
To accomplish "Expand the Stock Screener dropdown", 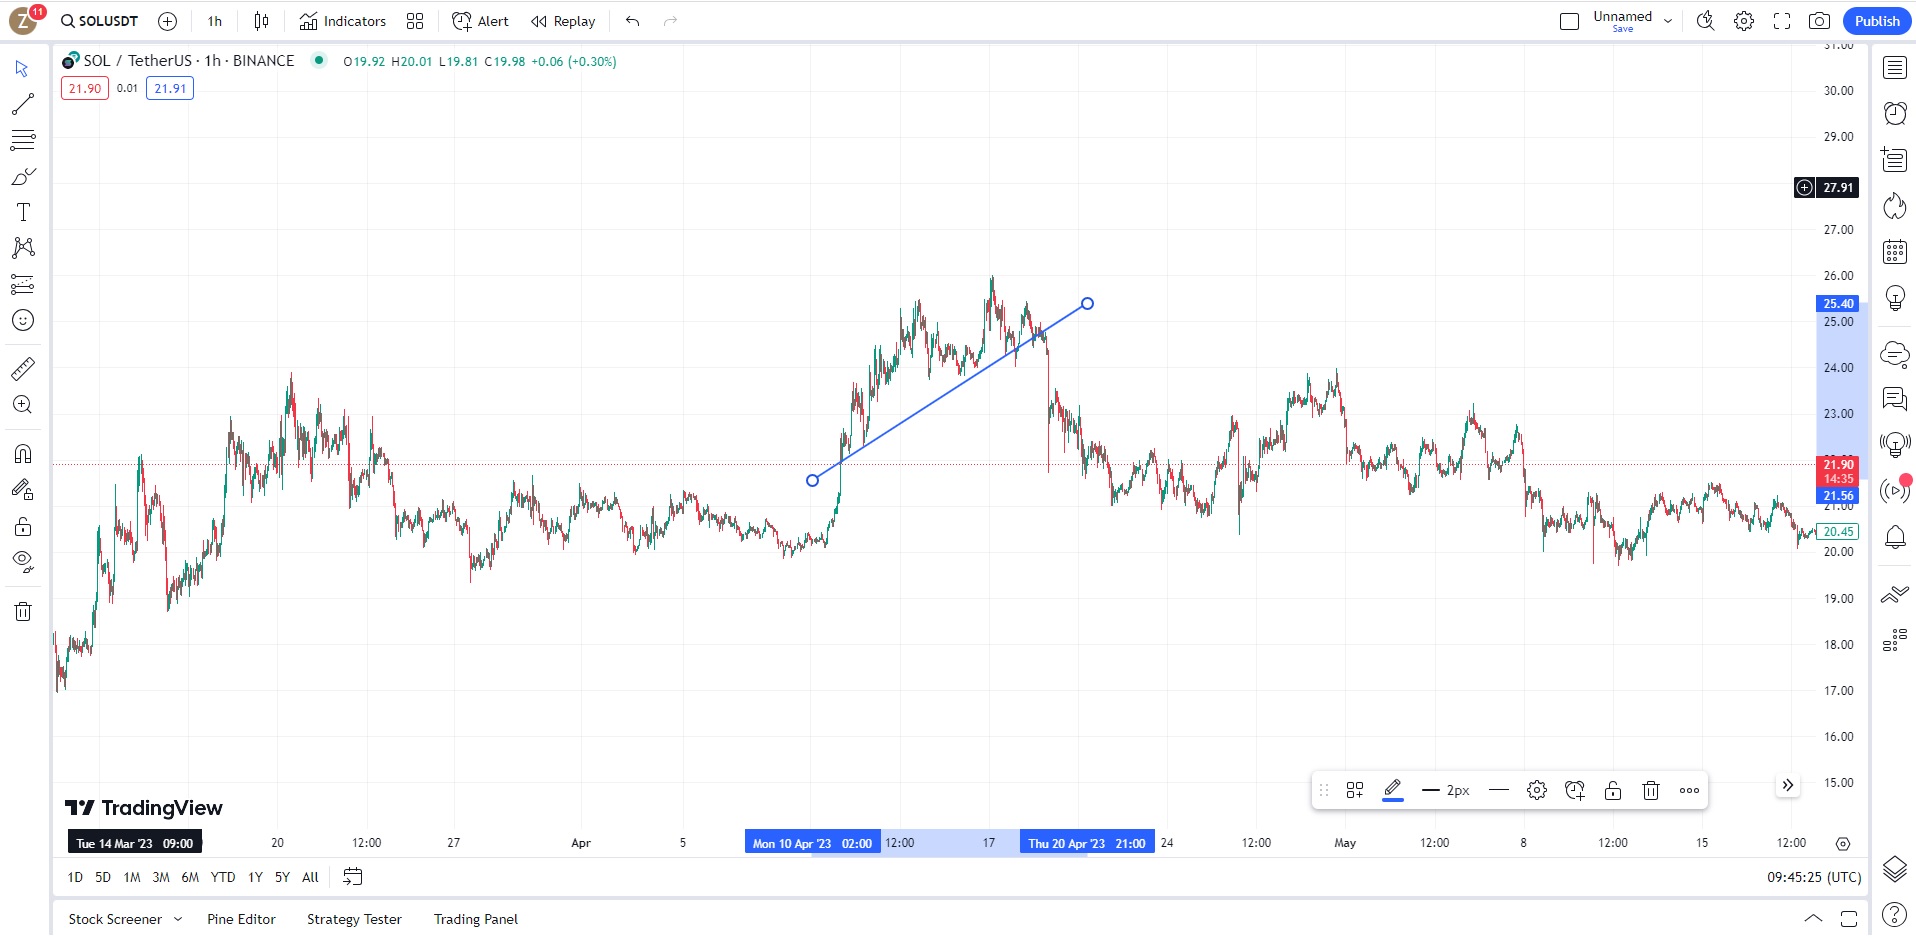I will pyautogui.click(x=178, y=919).
